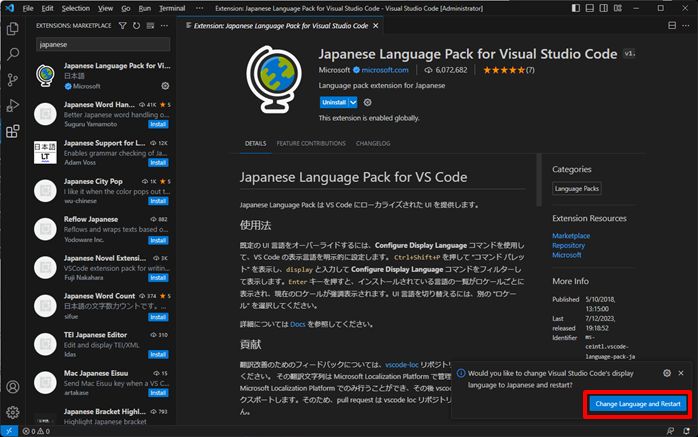698x437 pixels.
Task: Select the Details tab
Action: 256,143
